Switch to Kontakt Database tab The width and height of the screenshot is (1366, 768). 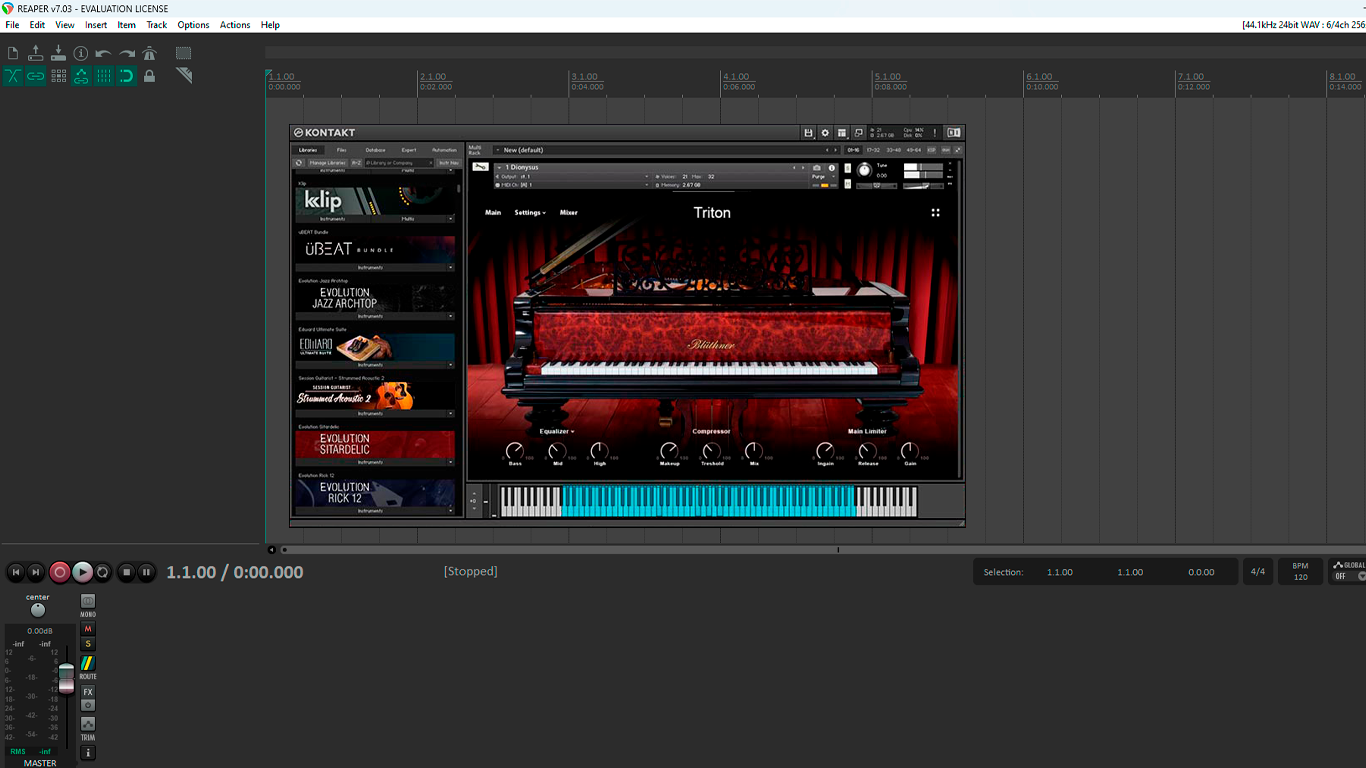[375, 150]
